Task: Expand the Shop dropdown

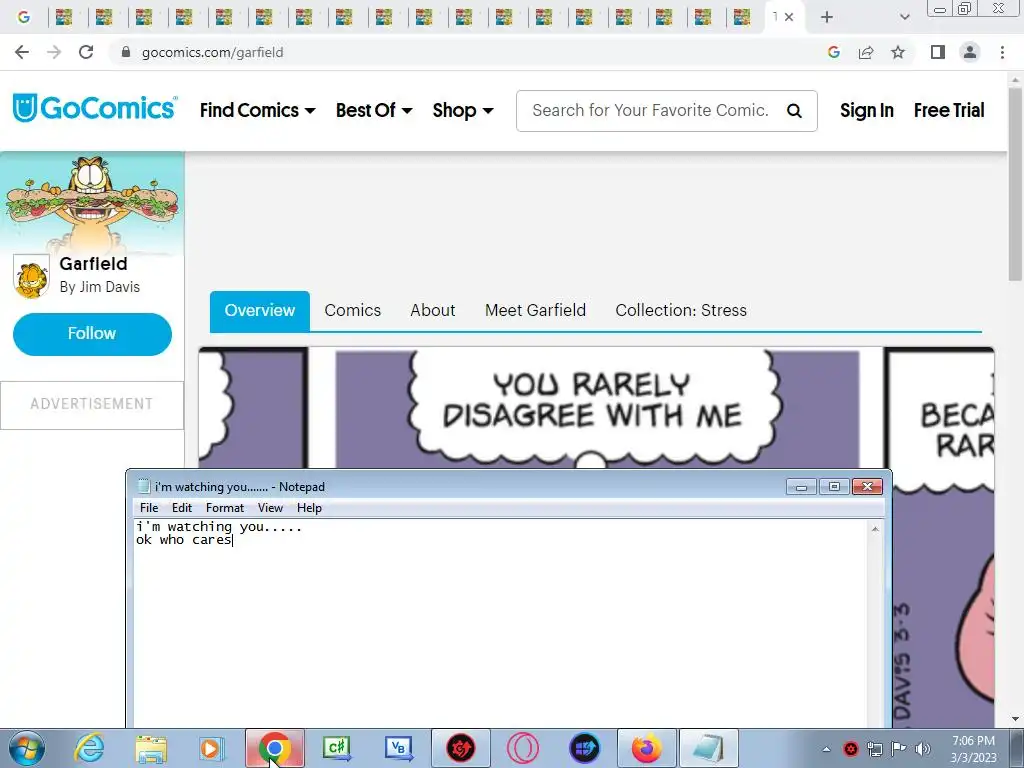Action: tap(462, 110)
